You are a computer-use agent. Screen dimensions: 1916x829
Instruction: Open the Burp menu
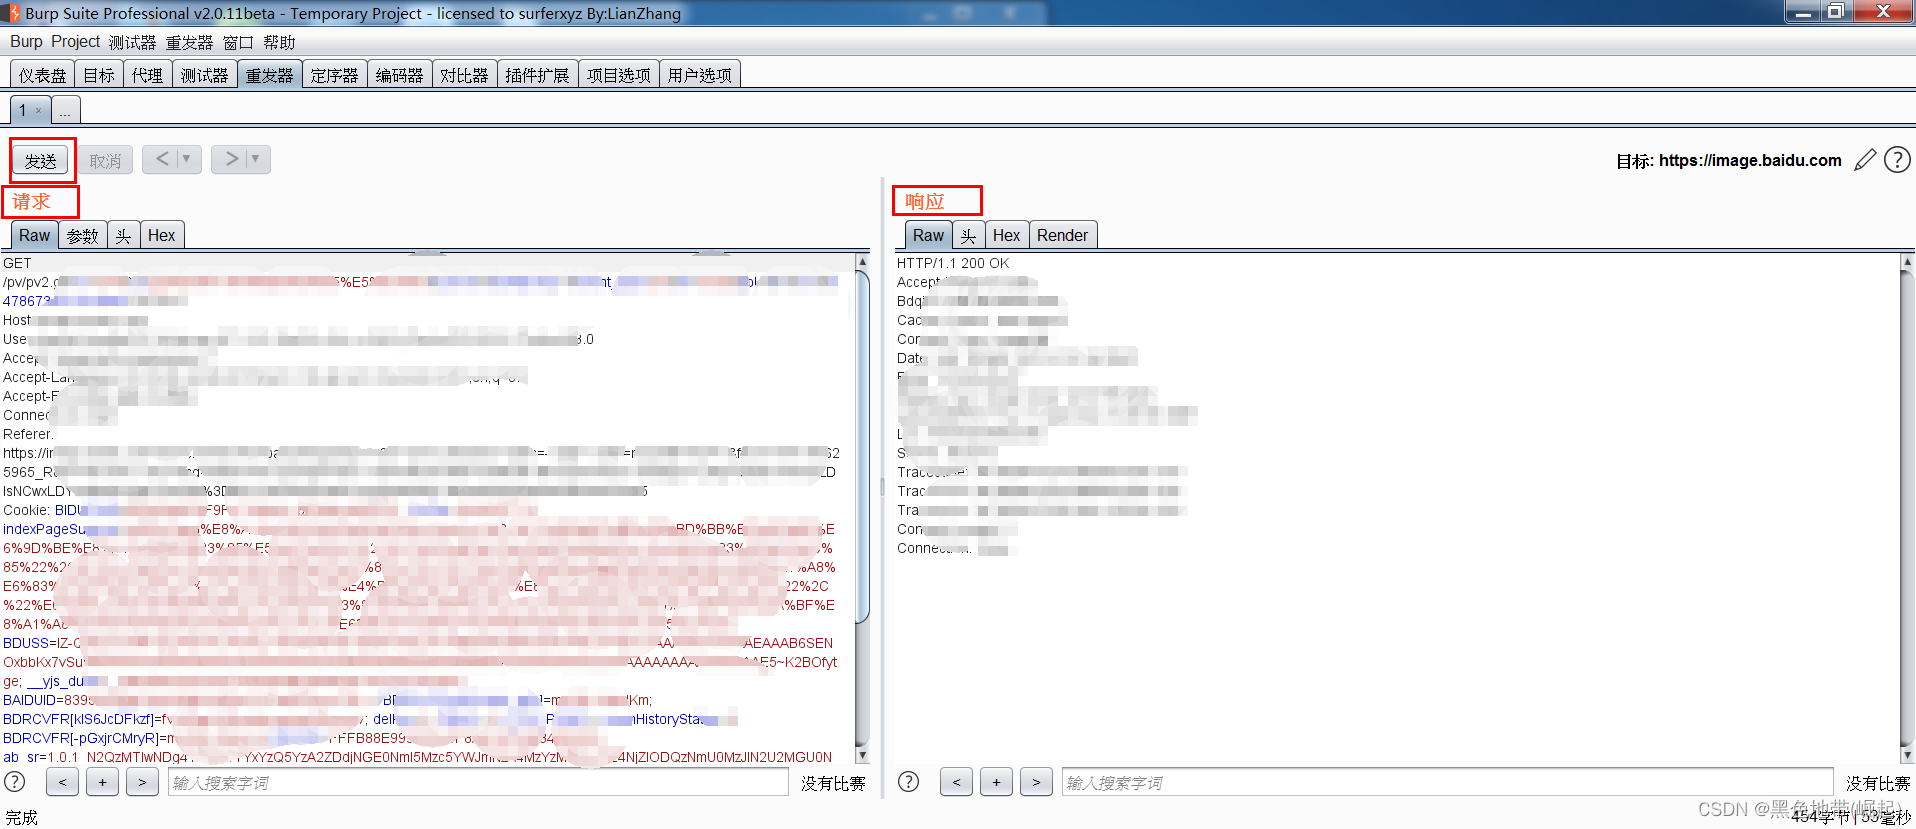pos(26,42)
